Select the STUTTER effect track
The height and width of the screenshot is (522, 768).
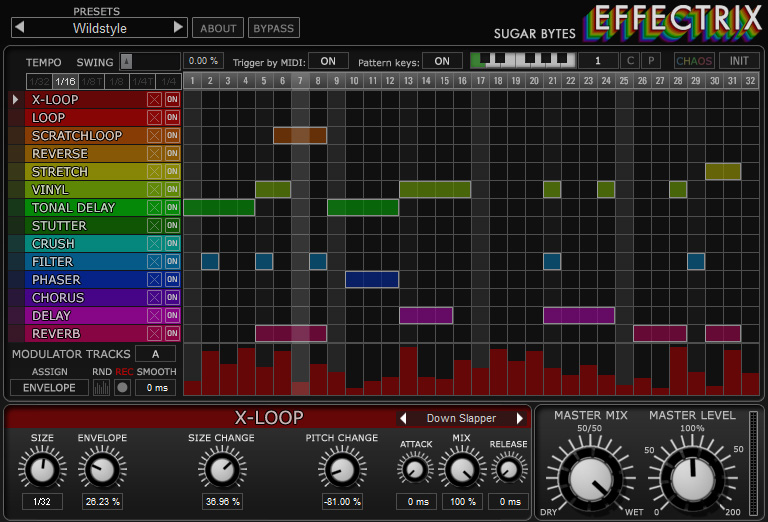pos(60,226)
